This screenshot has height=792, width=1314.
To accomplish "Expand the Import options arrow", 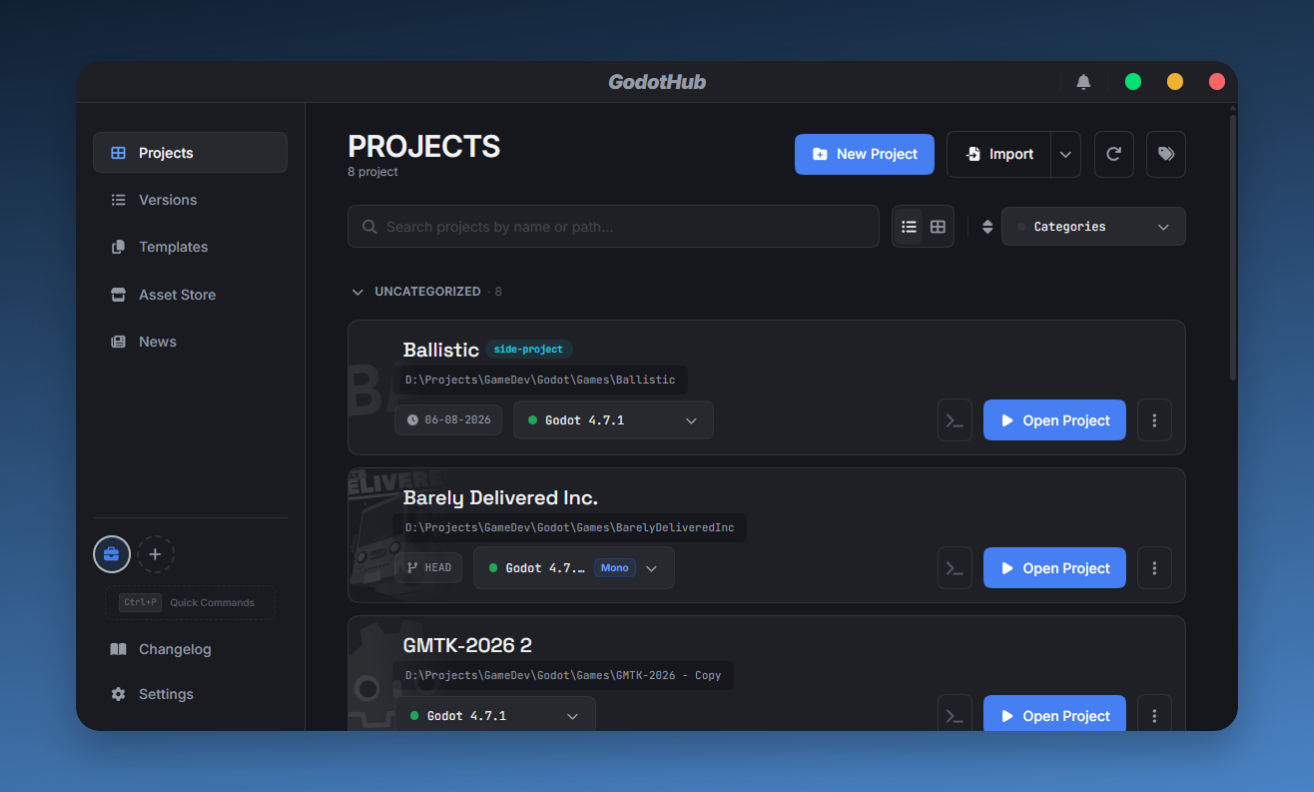I will tap(1066, 154).
